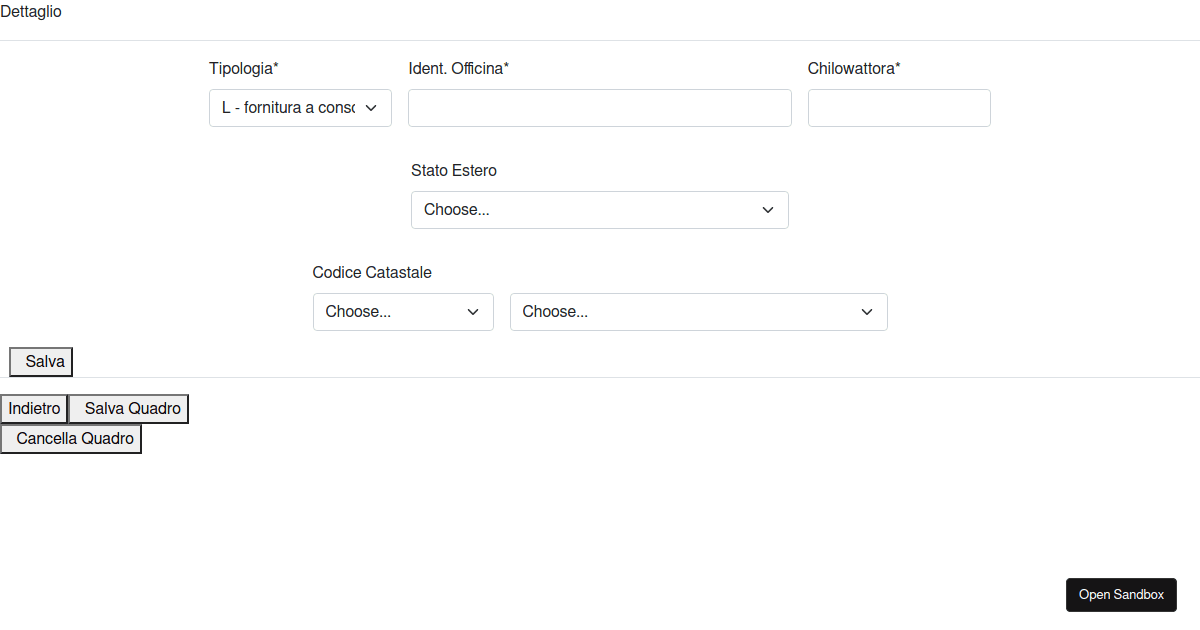
Task: Click the Codice Catastale label
Action: point(372,273)
